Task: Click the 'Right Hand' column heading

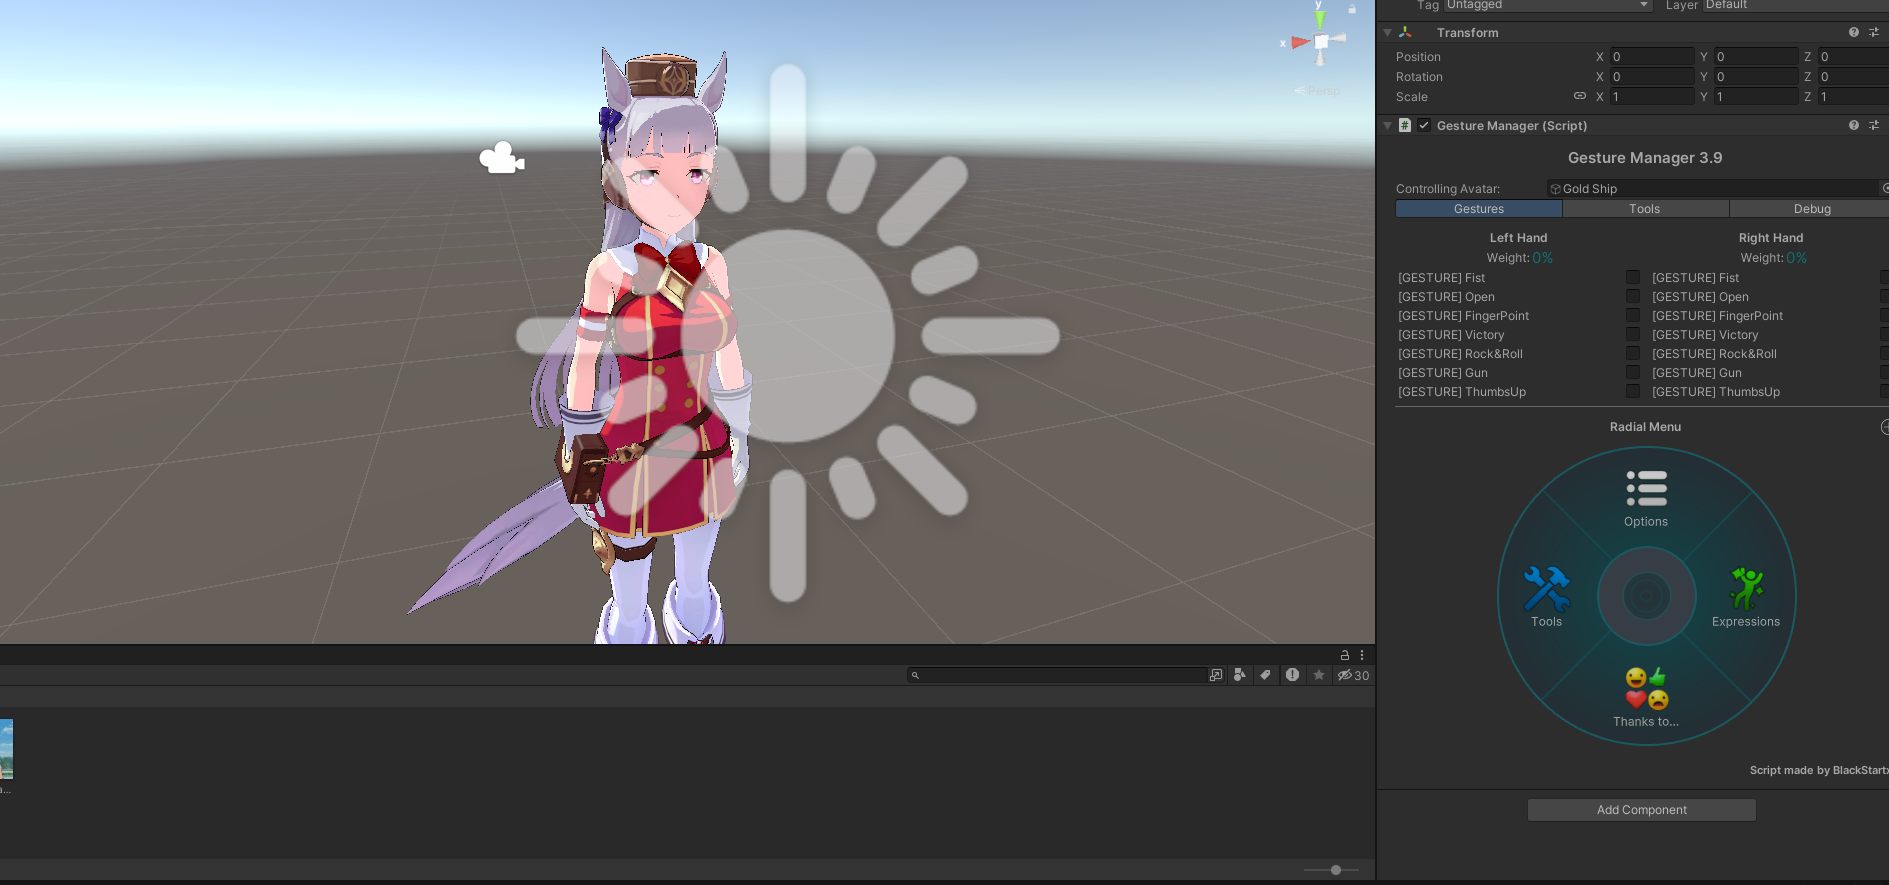Action: (1770, 238)
